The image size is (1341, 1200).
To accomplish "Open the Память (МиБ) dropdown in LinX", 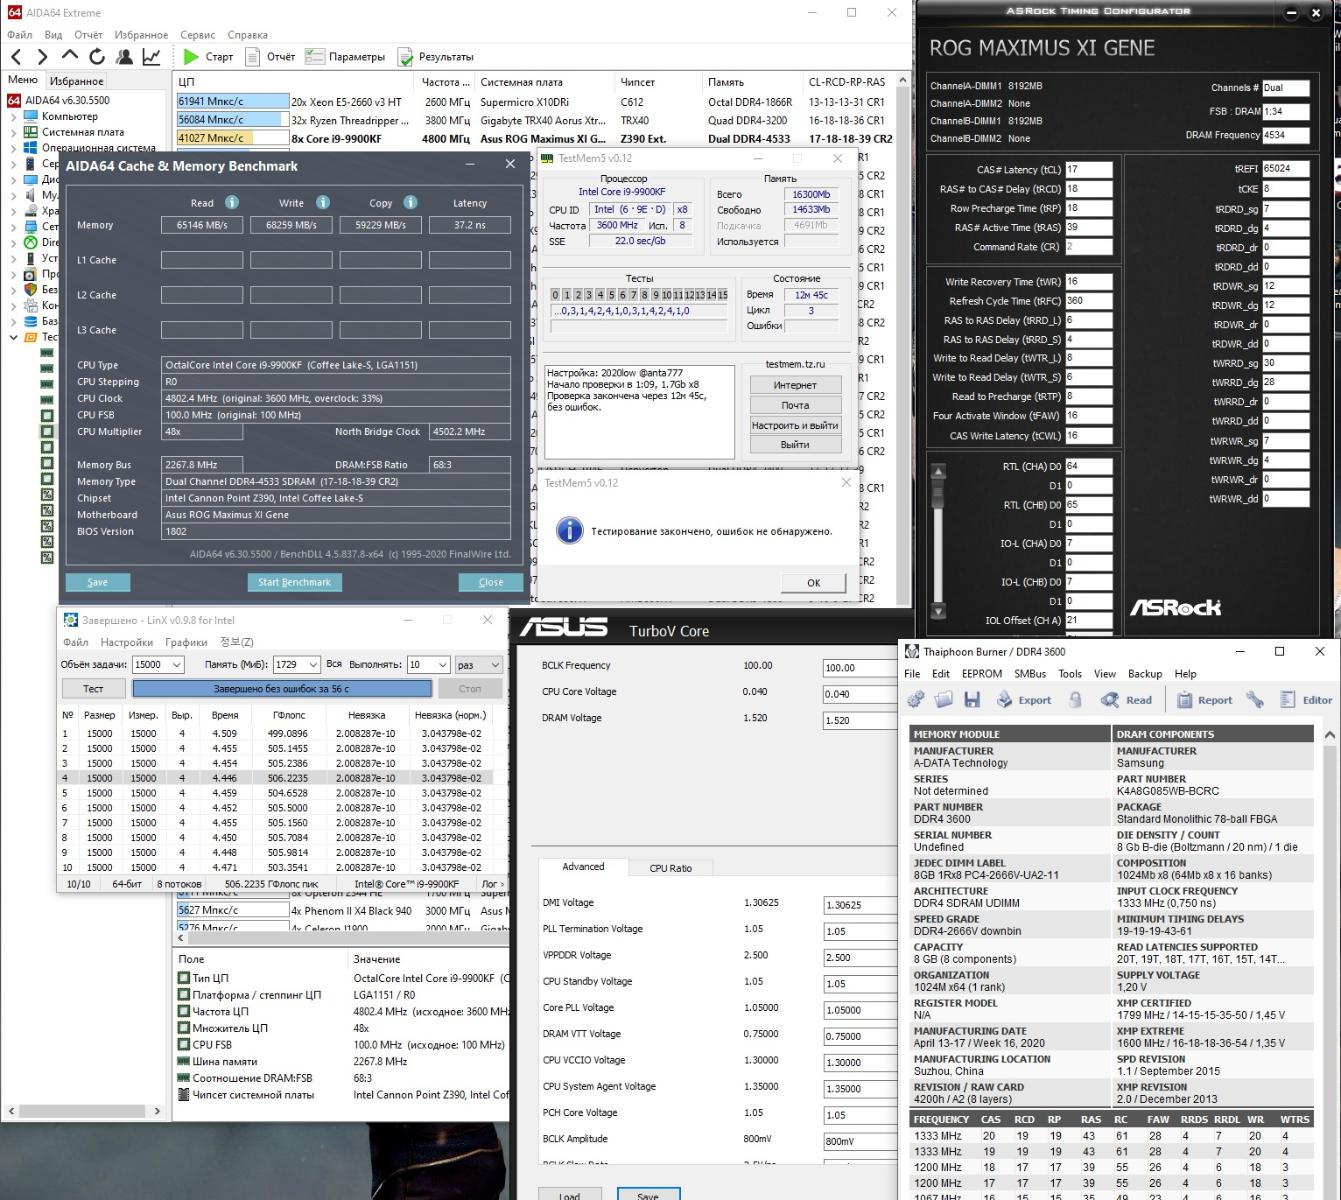I will tap(313, 665).
